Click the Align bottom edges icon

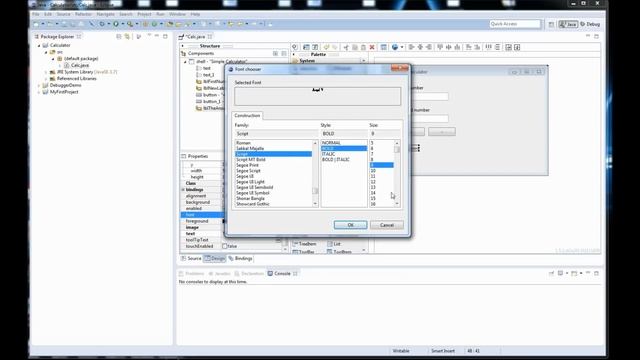[457, 47]
